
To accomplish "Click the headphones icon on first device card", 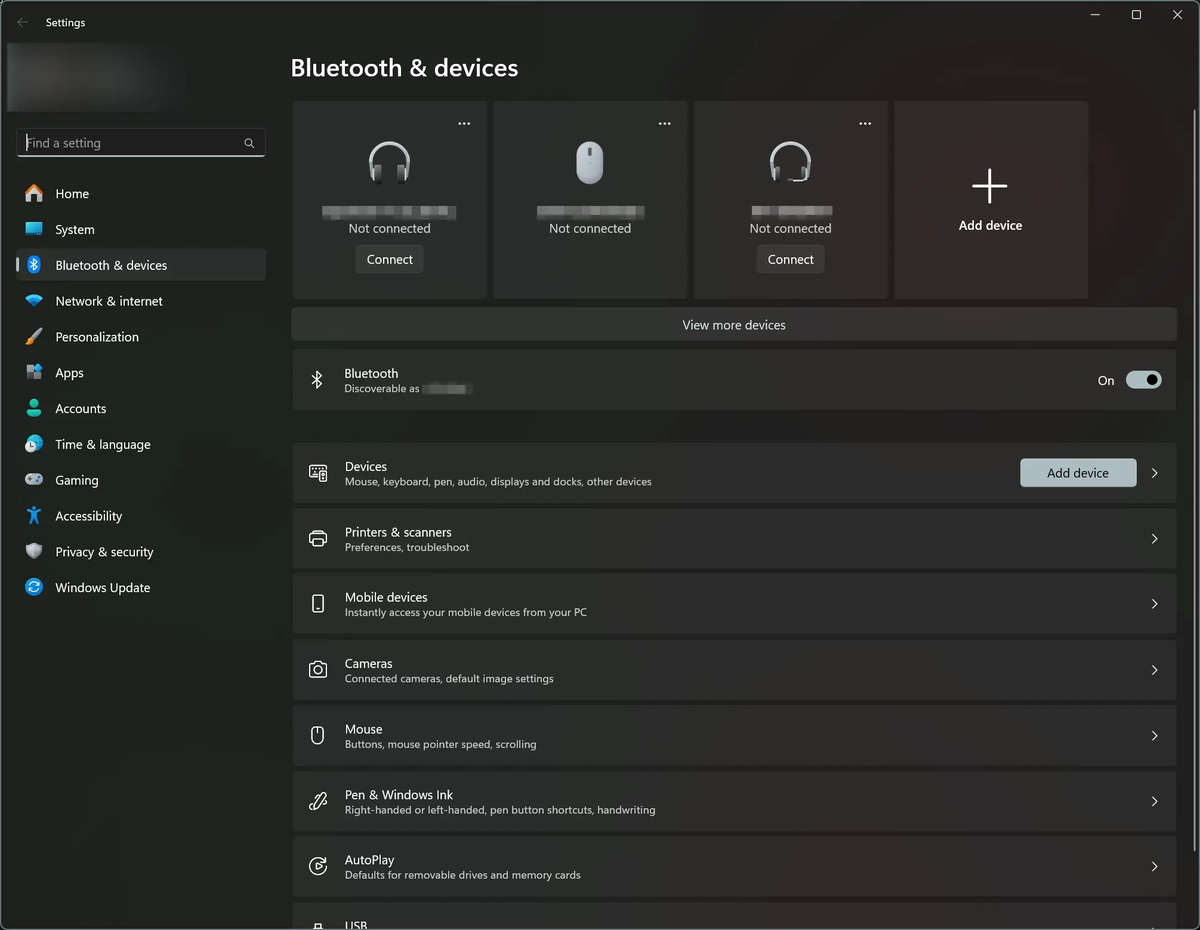I will click(389, 162).
